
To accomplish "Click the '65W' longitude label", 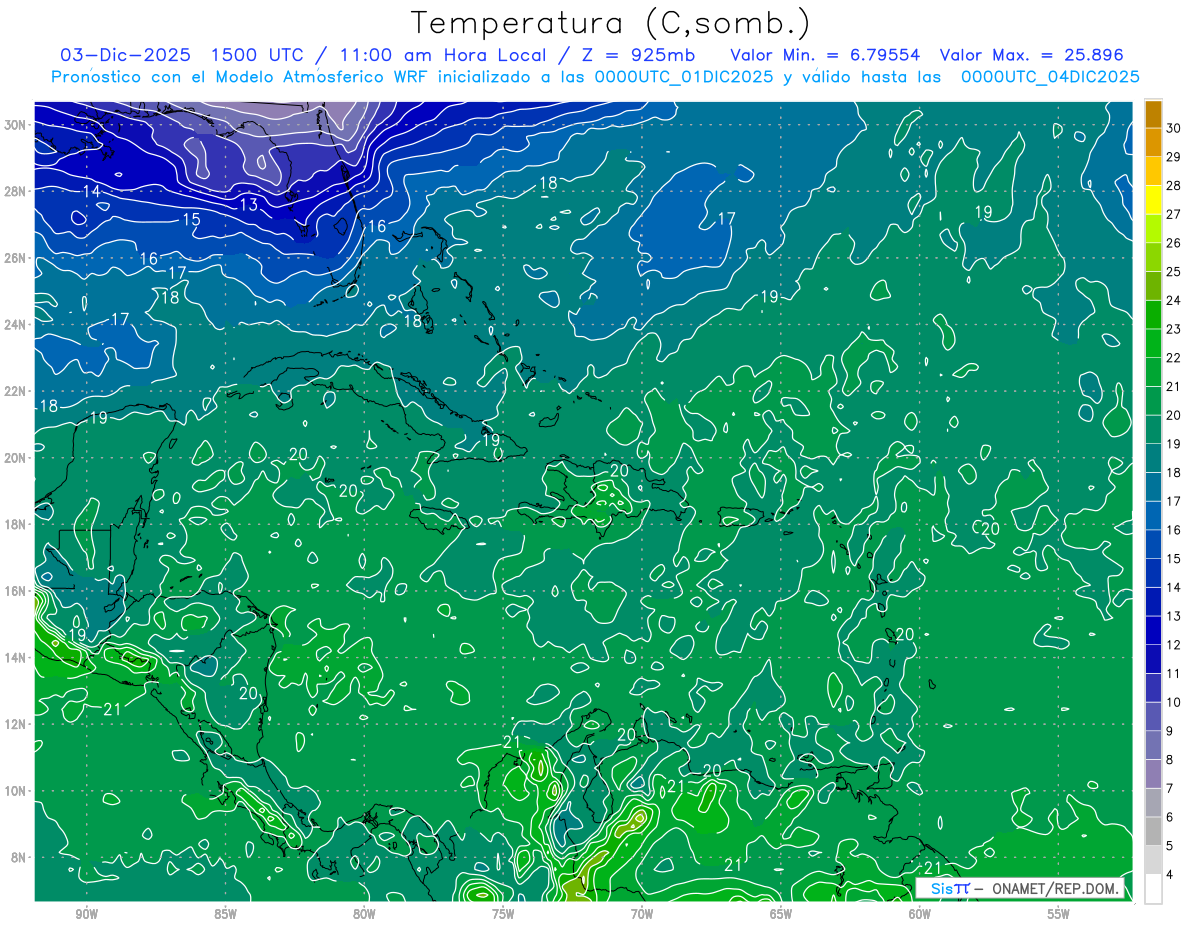I will coord(781,914).
